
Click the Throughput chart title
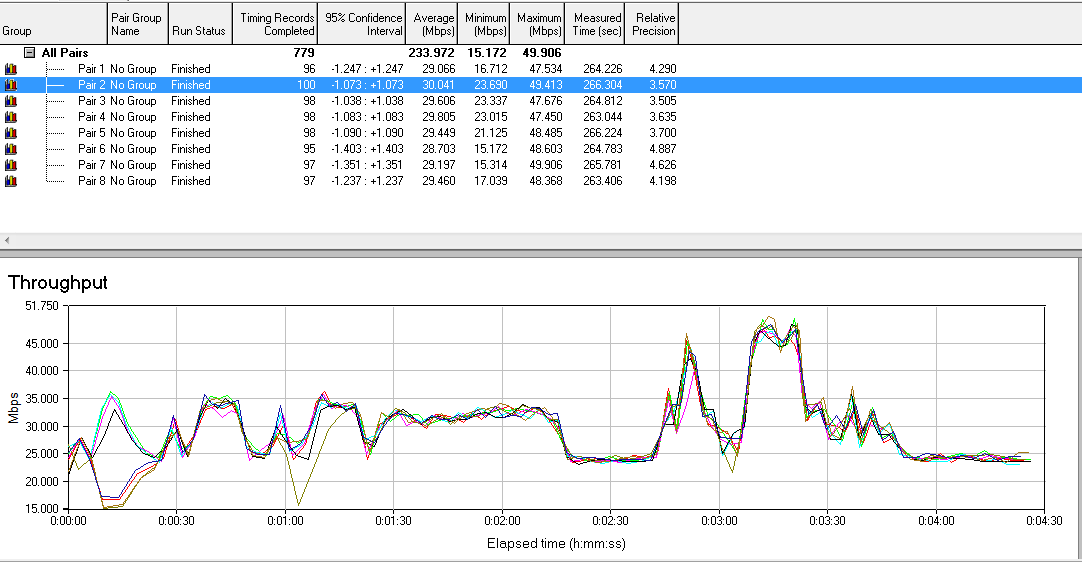(58, 282)
